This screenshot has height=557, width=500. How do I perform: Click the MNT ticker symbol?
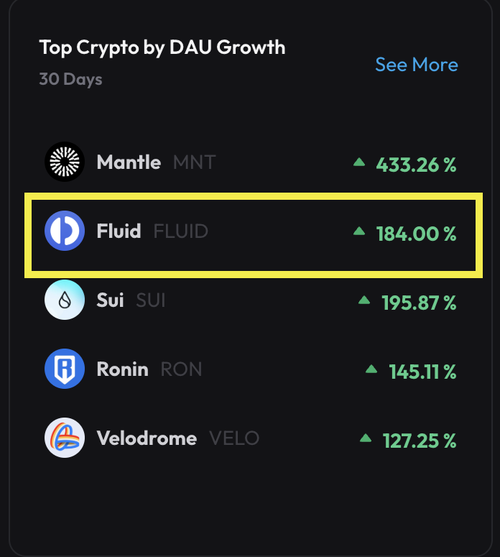click(194, 163)
